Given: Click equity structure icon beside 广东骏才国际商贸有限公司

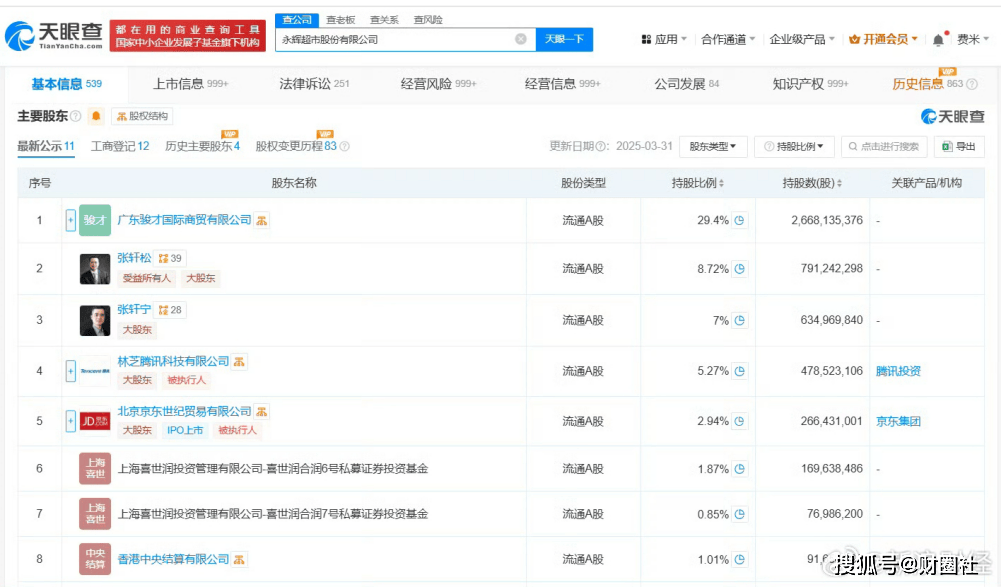Looking at the screenshot, I should tap(262, 220).
